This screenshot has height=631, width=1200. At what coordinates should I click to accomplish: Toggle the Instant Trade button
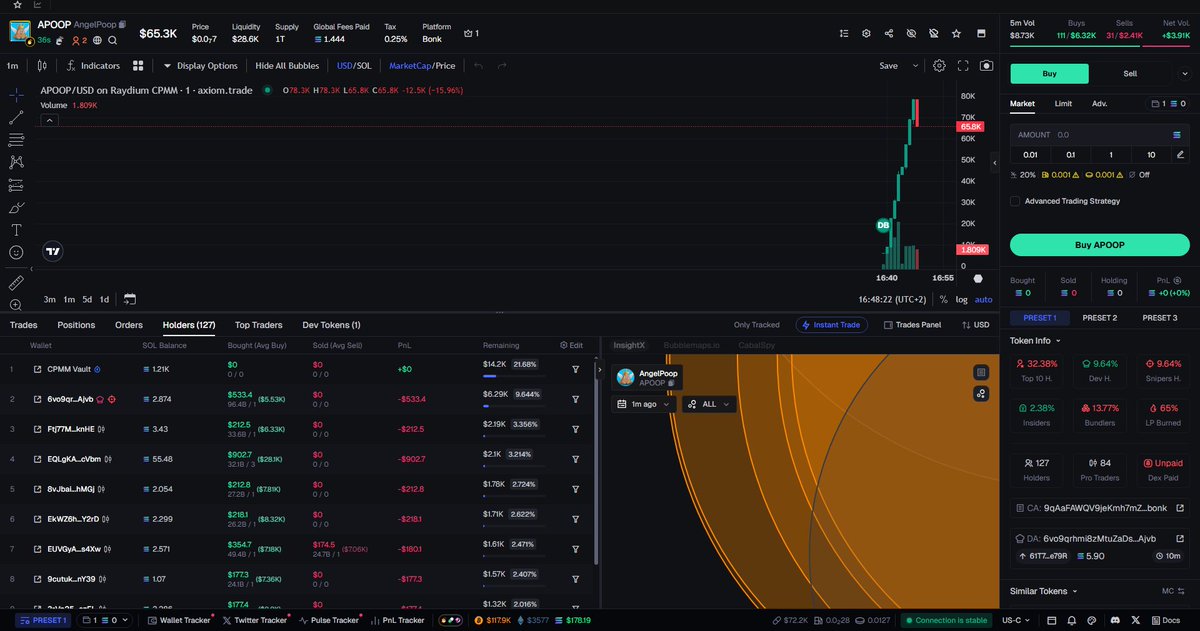click(x=832, y=325)
